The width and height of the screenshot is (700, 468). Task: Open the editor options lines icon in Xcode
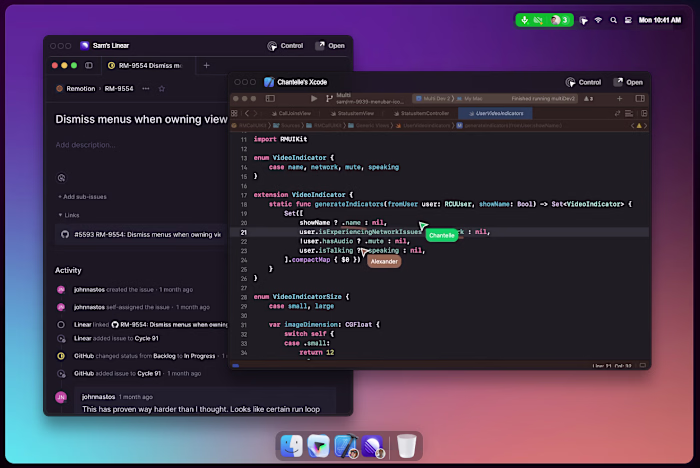pyautogui.click(x=629, y=113)
